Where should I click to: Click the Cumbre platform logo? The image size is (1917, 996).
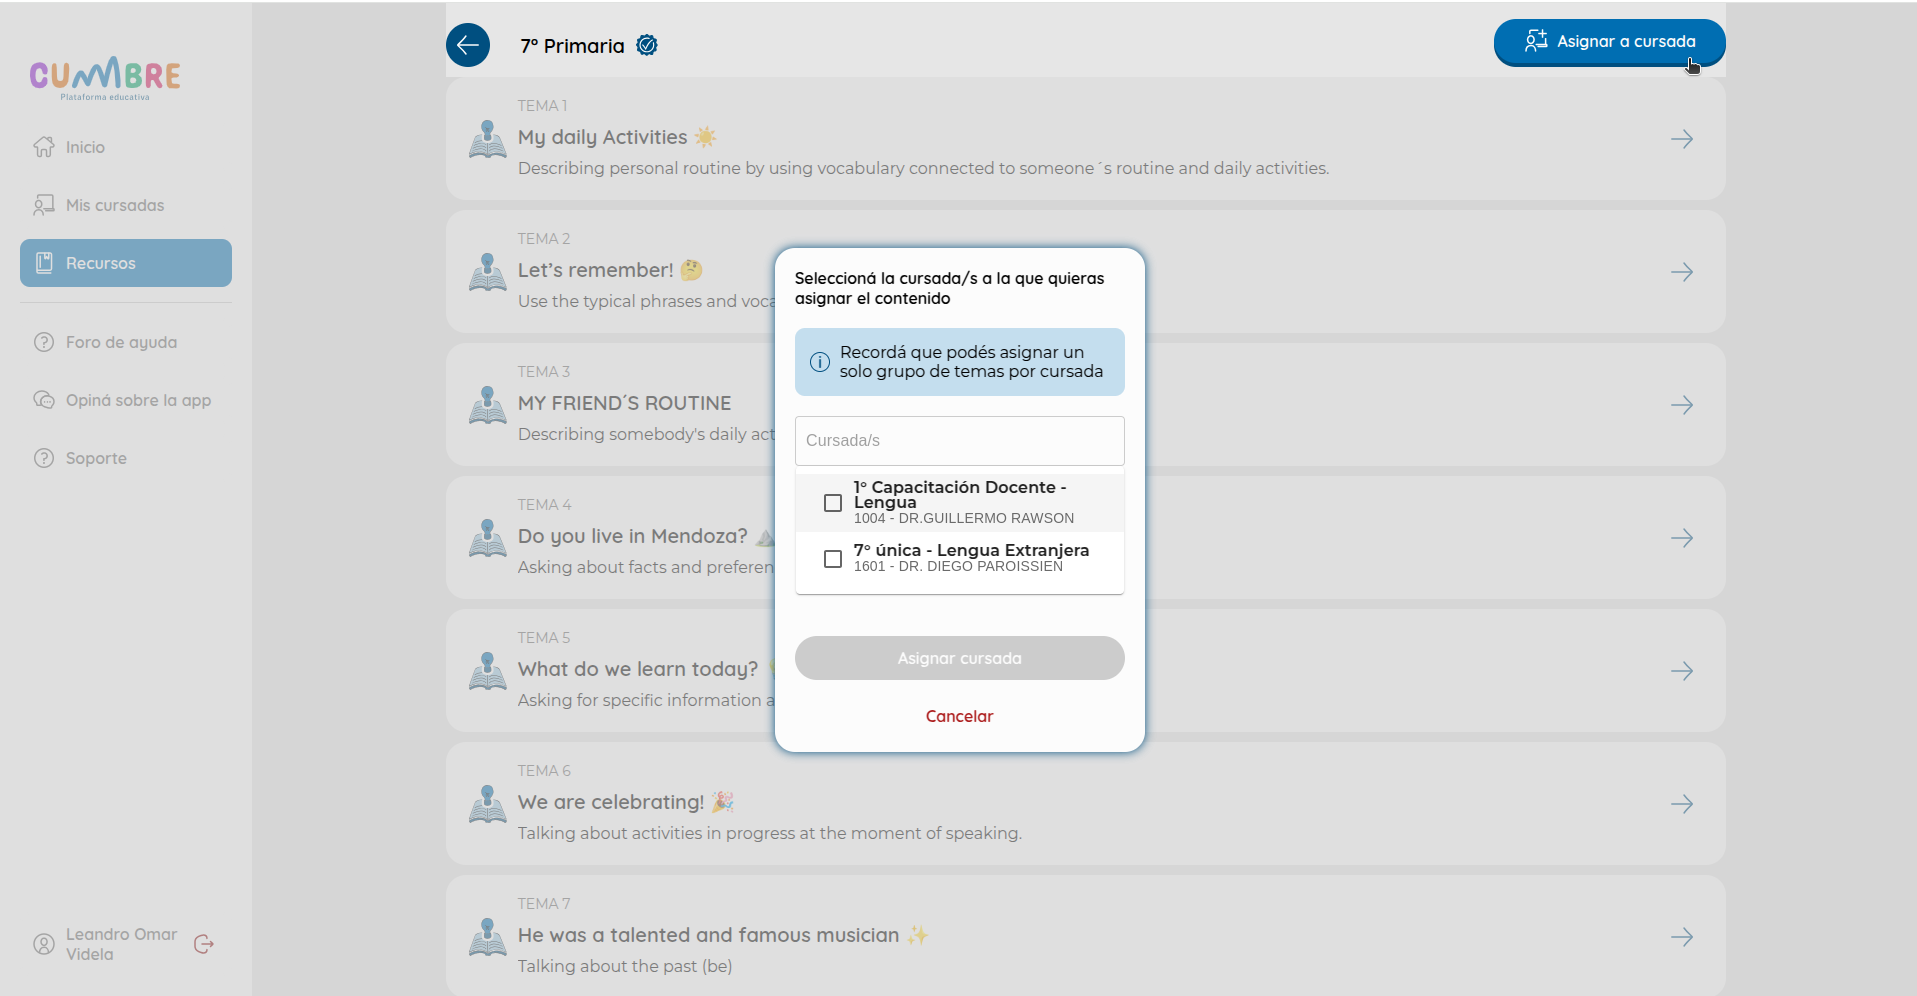click(x=105, y=78)
